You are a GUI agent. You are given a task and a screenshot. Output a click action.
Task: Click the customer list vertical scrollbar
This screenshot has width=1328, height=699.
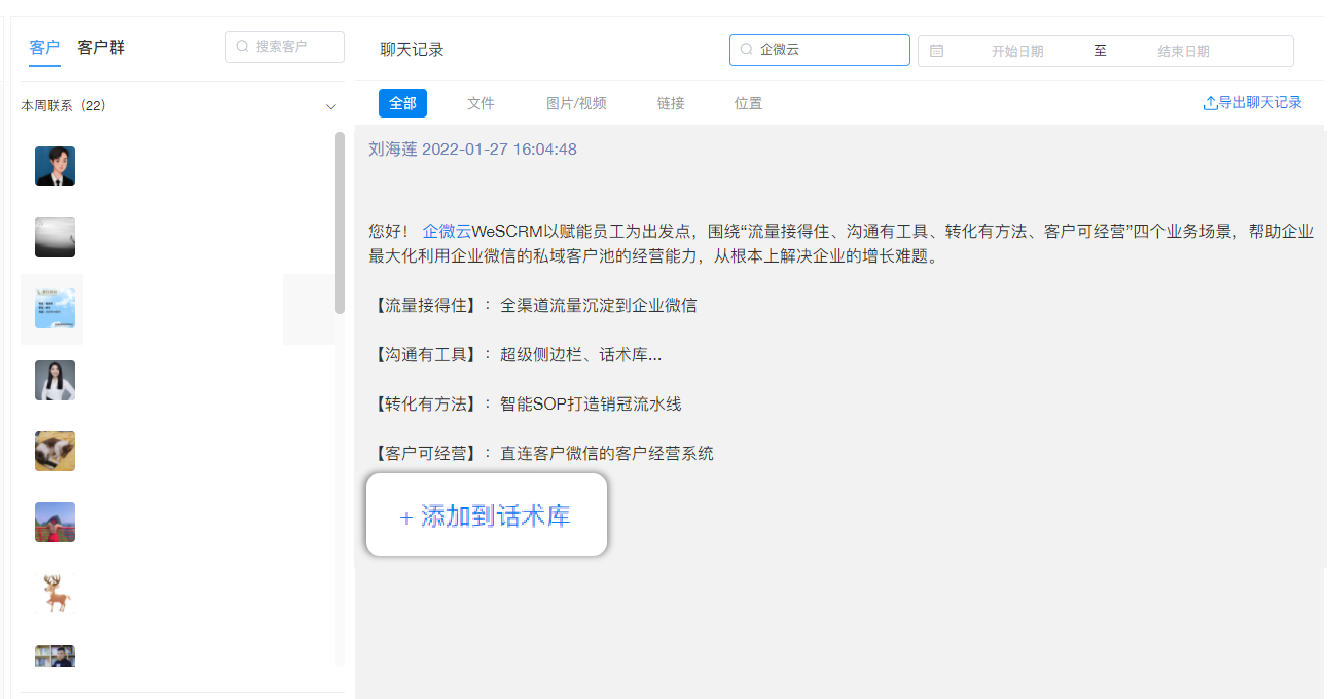pyautogui.click(x=340, y=223)
